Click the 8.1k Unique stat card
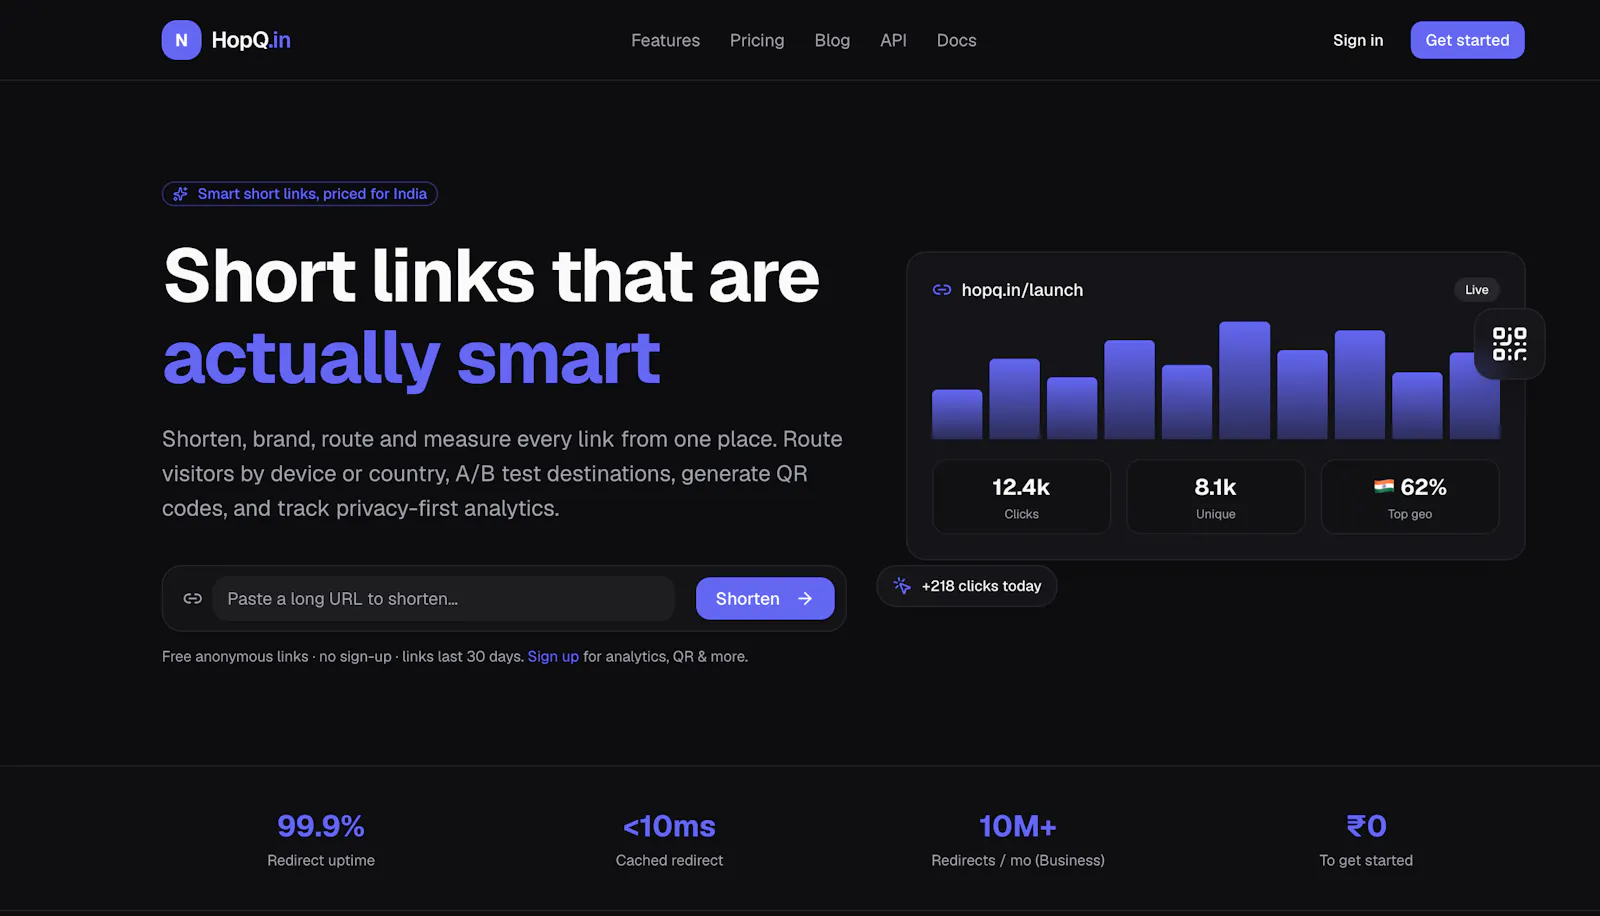The width and height of the screenshot is (1600, 916). [1215, 497]
